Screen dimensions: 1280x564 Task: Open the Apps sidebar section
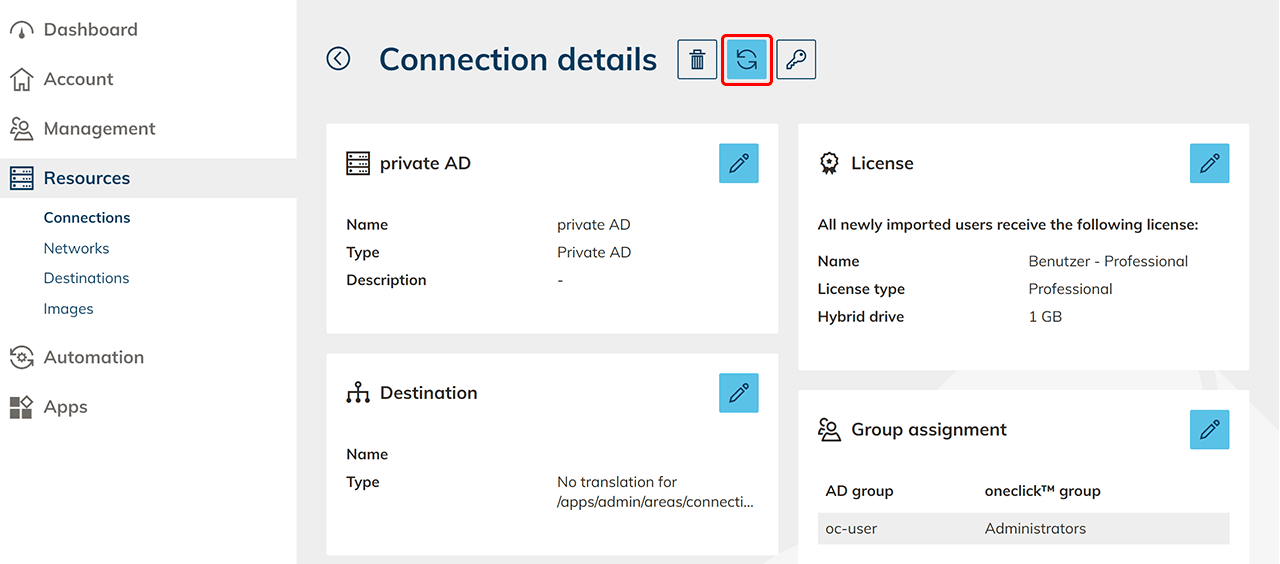point(65,407)
